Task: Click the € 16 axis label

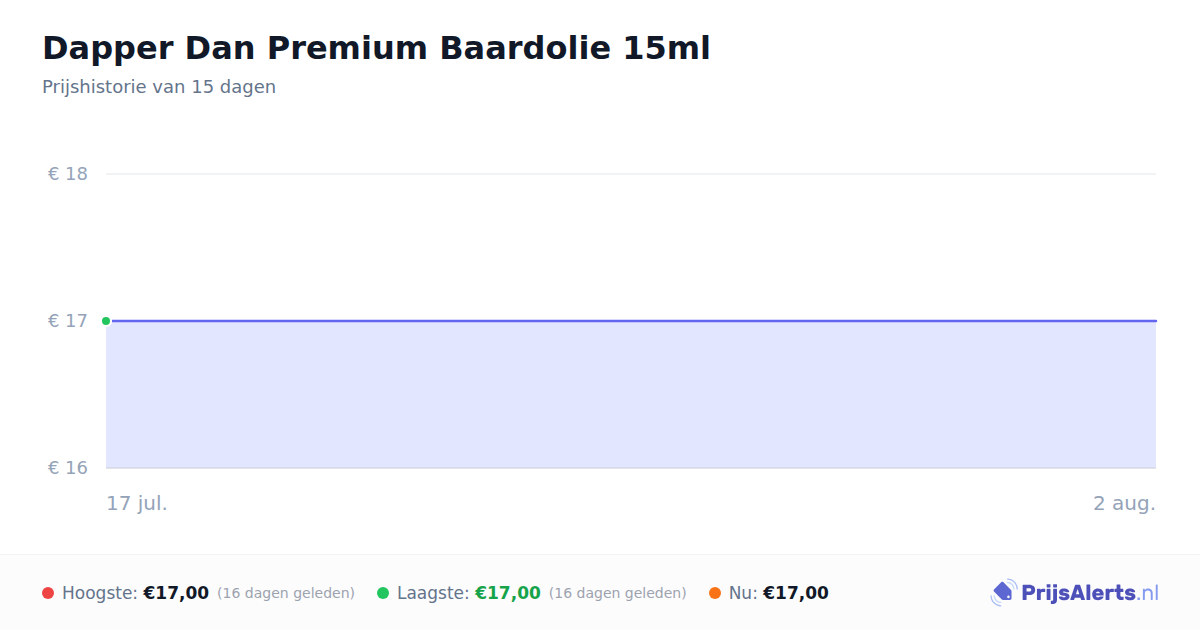Action: (x=68, y=468)
